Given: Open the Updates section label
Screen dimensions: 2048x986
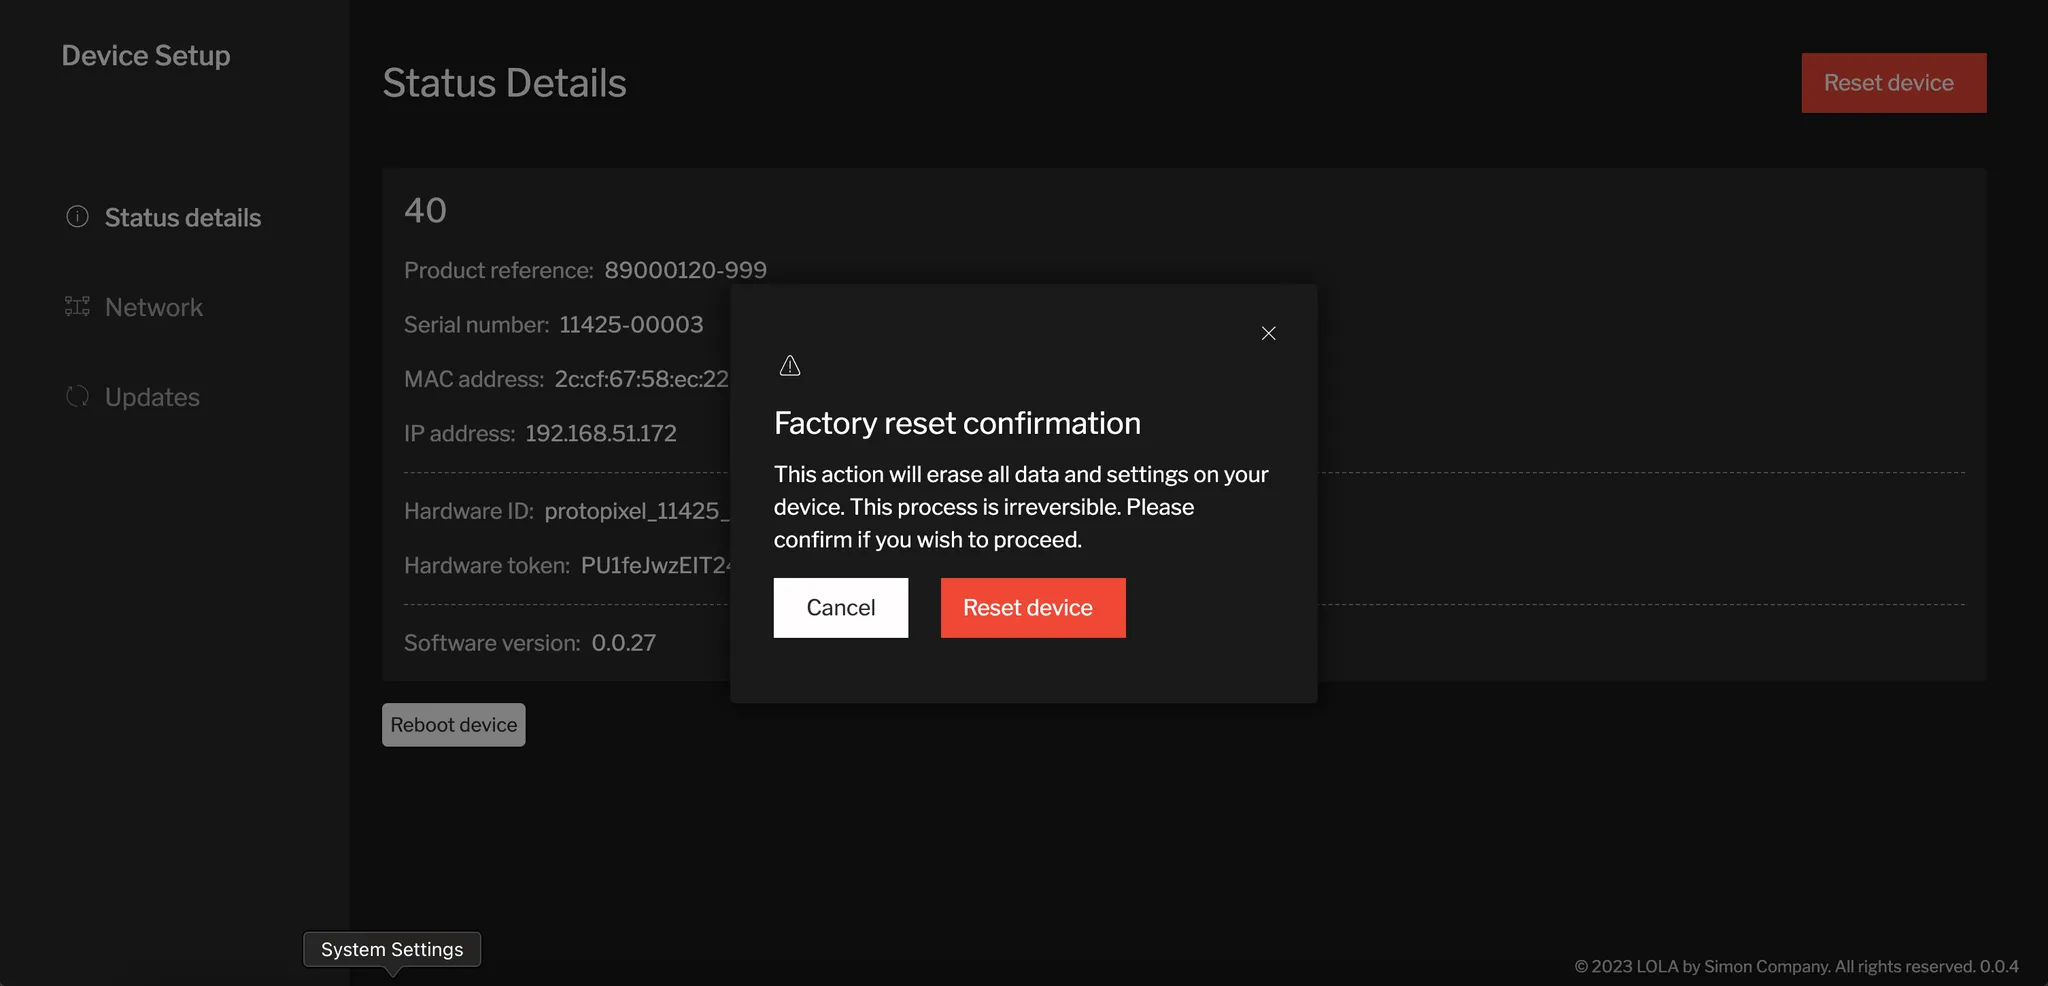Looking at the screenshot, I should click(152, 398).
